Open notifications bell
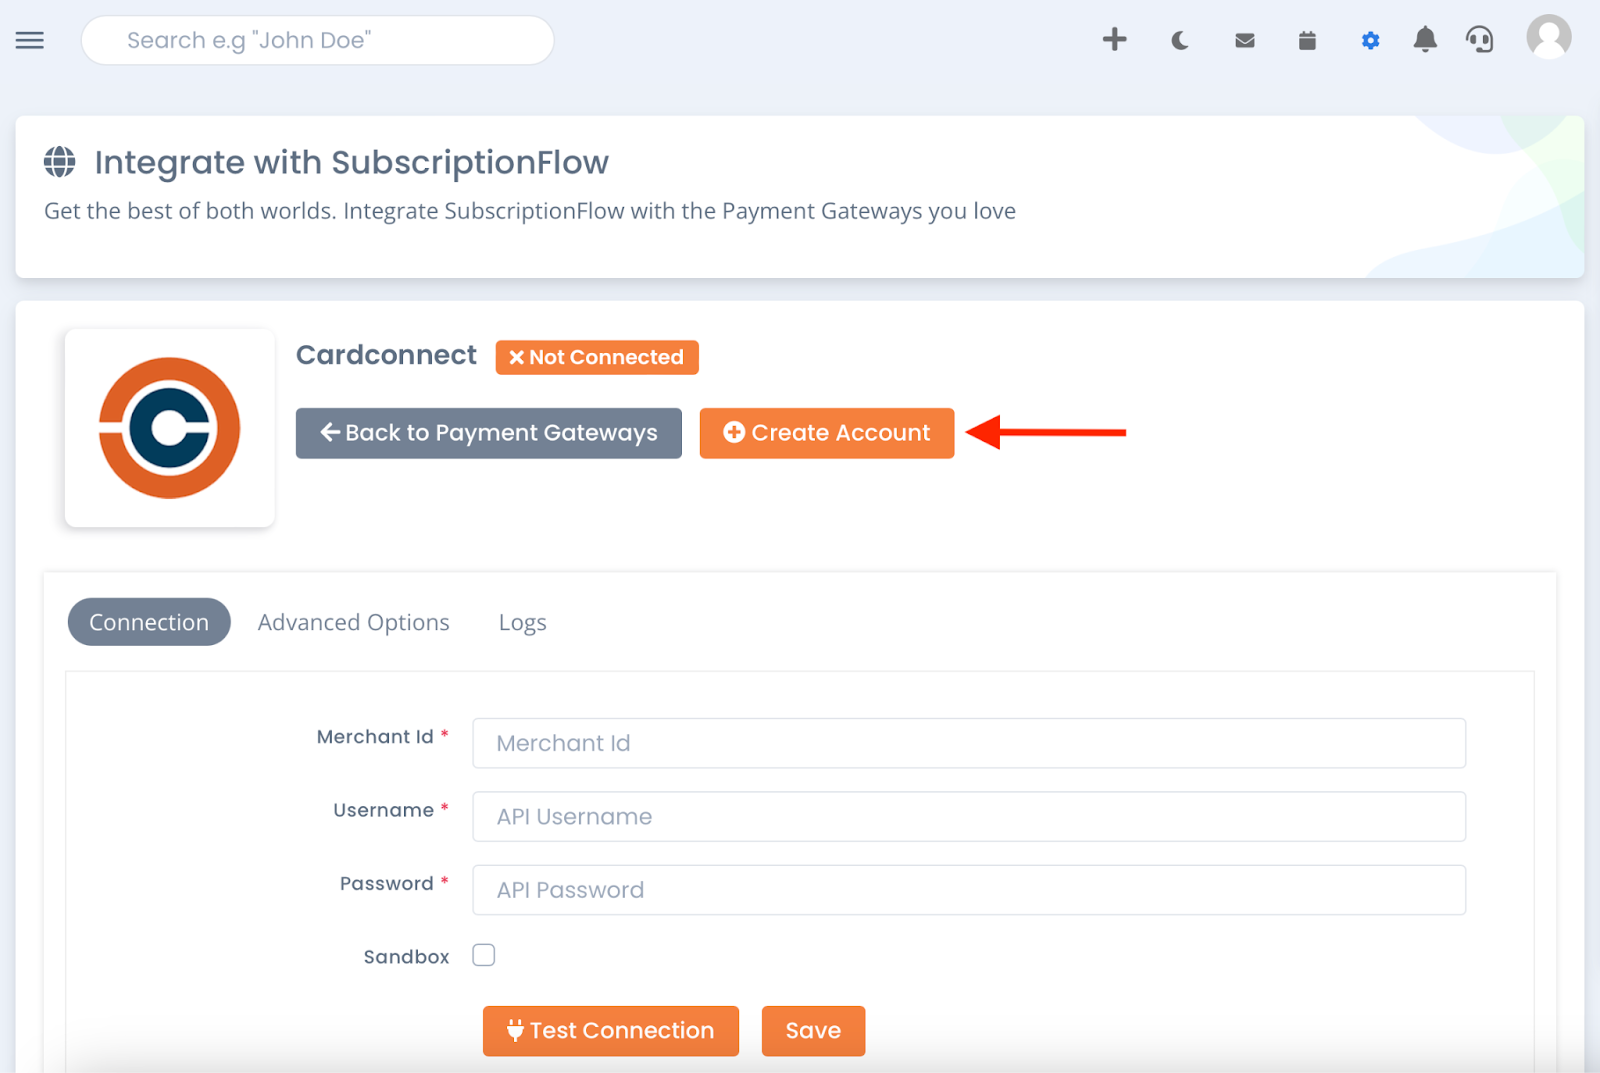Screen dimensions: 1600x1073 1425,39
